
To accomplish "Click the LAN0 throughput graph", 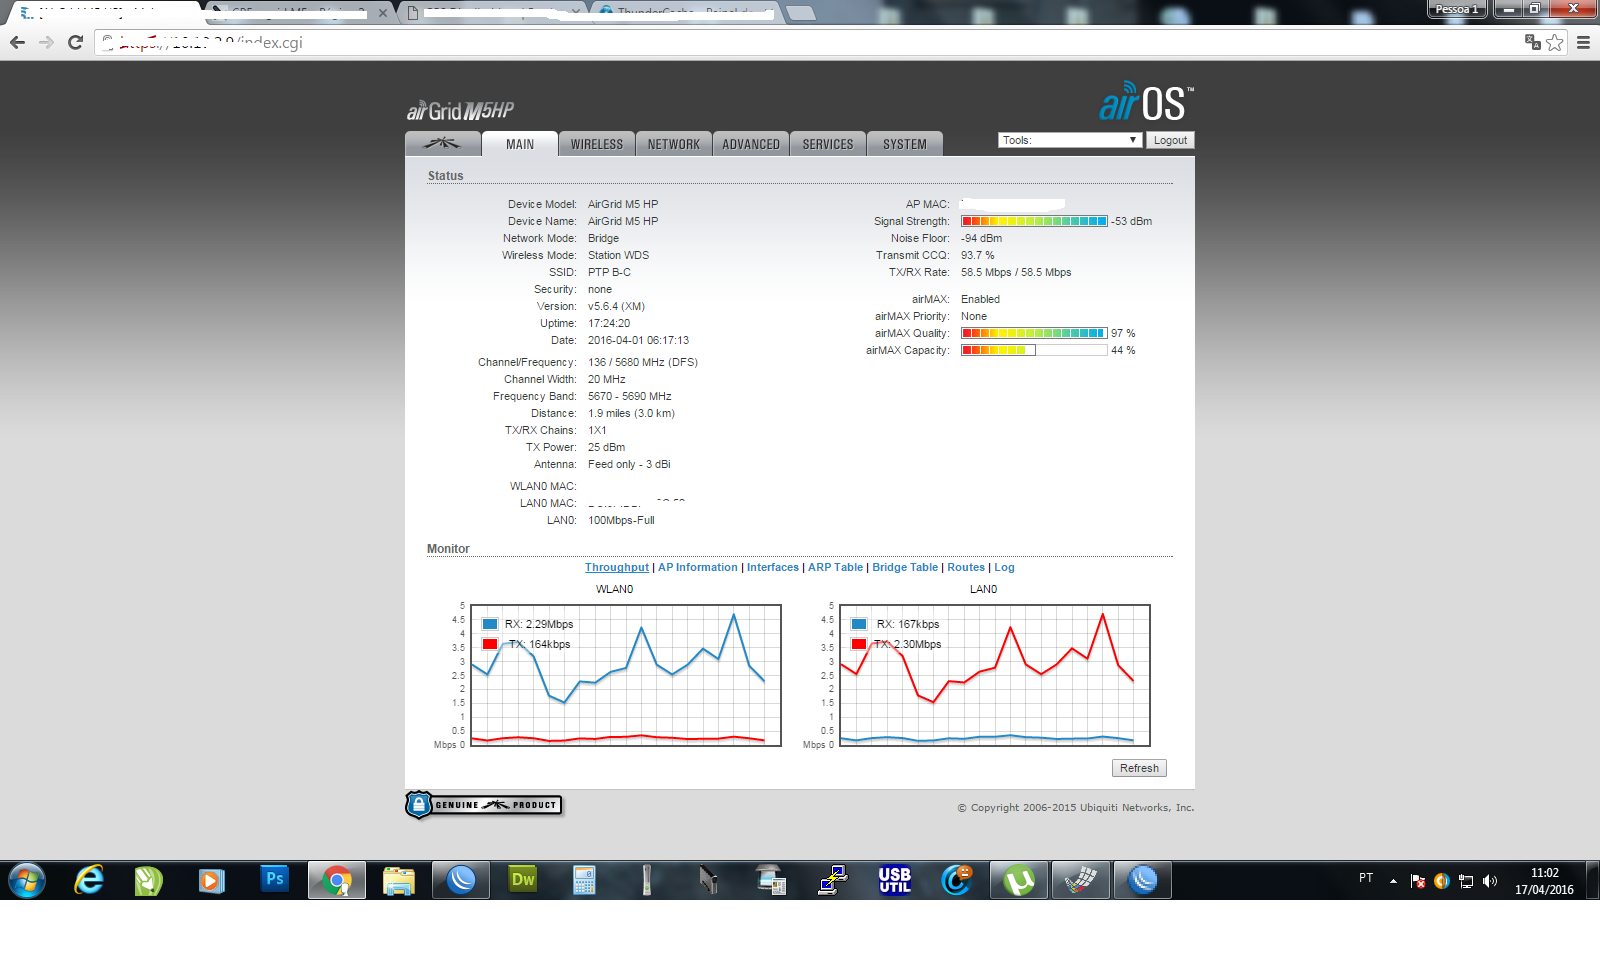I will click(995, 675).
